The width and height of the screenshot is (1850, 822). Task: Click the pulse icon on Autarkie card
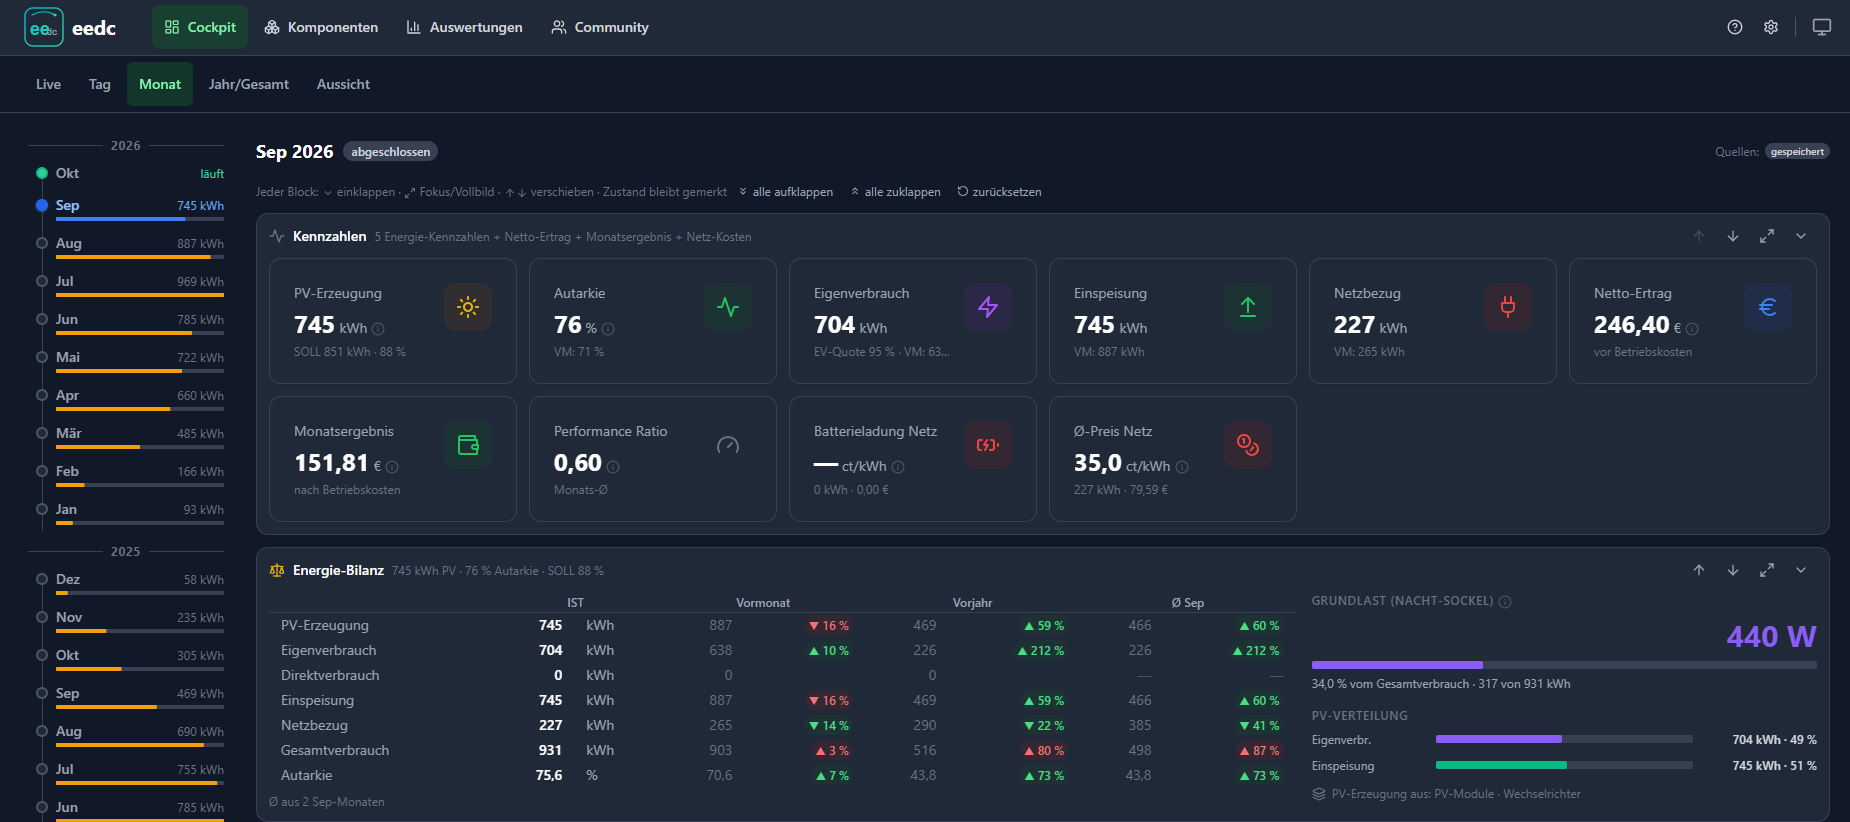tap(728, 307)
